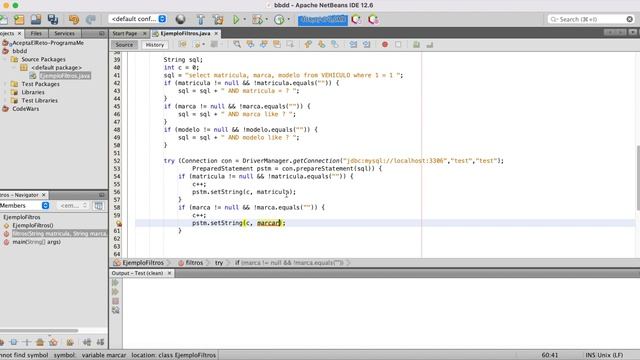
Task: Click error hint bulb on line 60
Action: (x=118, y=223)
